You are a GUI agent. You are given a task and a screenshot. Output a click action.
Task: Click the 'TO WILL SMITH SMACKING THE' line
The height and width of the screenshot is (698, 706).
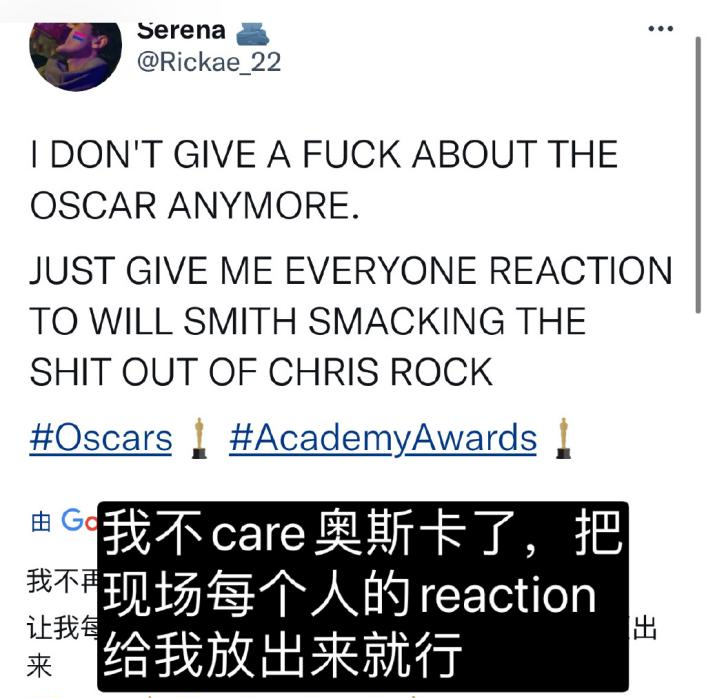(308, 321)
